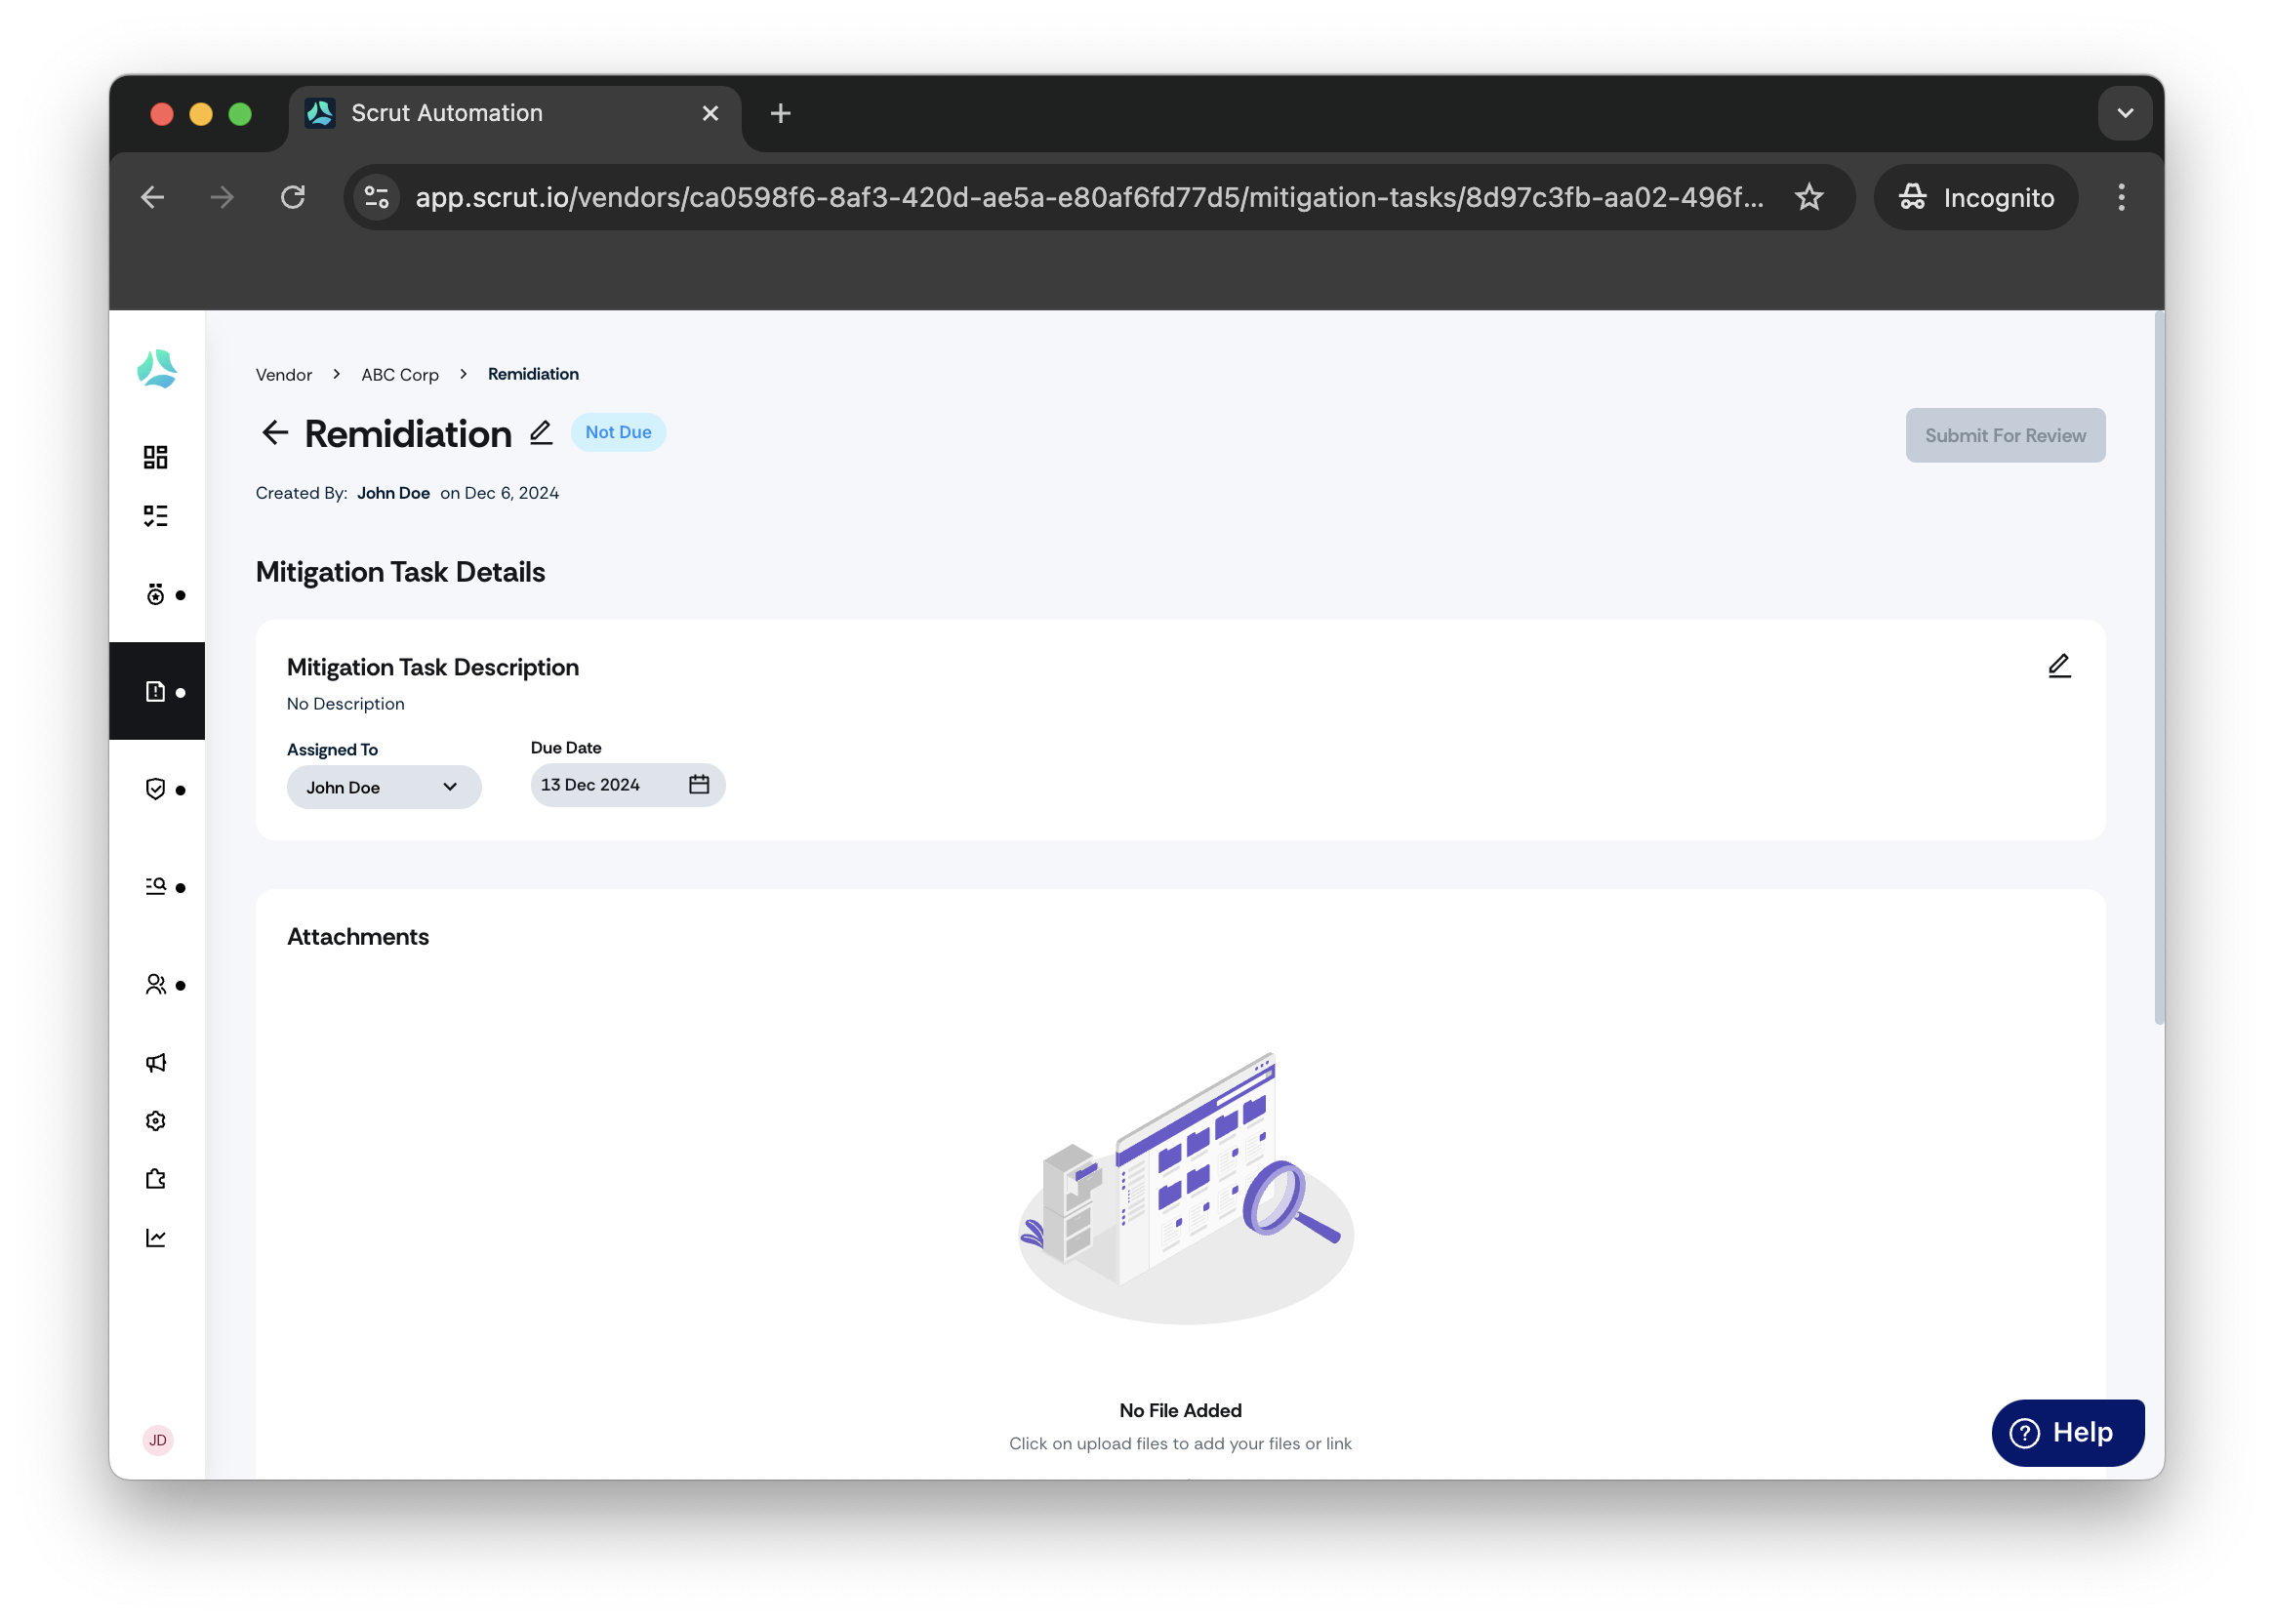This screenshot has height=1624, width=2274.
Task: Click the megaphone announcements sidebar icon
Action: pyautogui.click(x=155, y=1062)
